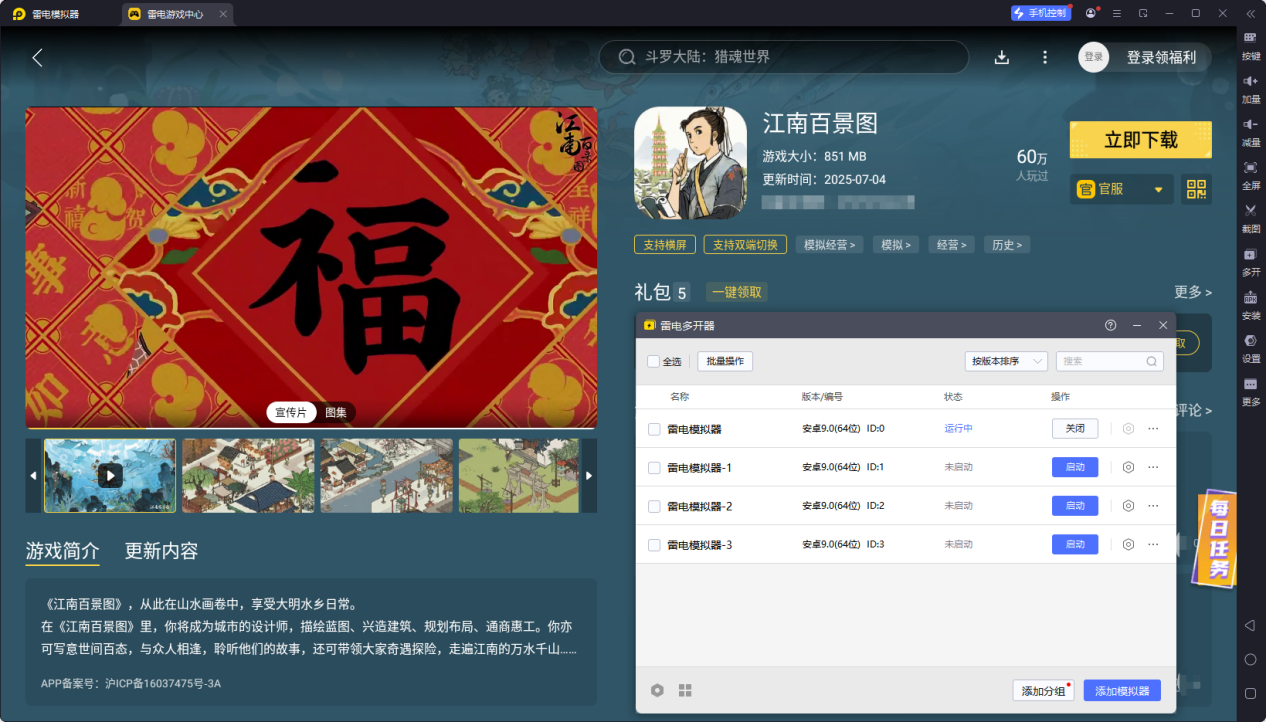Image resolution: width=1266 pixels, height=722 pixels.
Task: Open the 模拟经营 > category tag
Action: pos(830,245)
